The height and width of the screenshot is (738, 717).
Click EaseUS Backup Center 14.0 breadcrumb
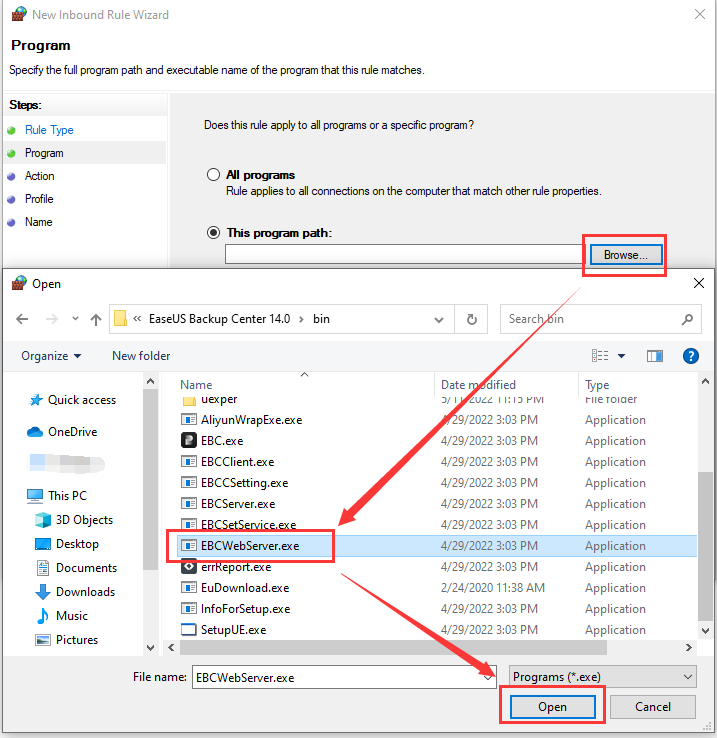(219, 319)
